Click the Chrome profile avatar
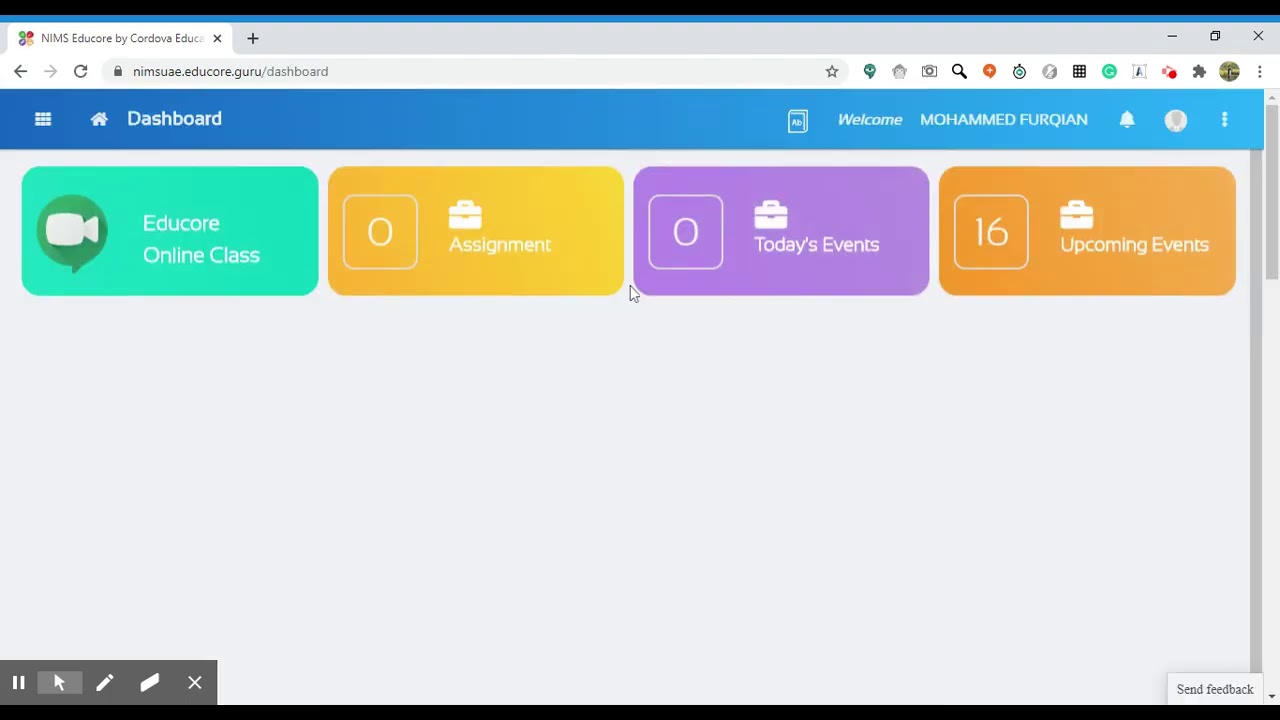 click(1229, 71)
